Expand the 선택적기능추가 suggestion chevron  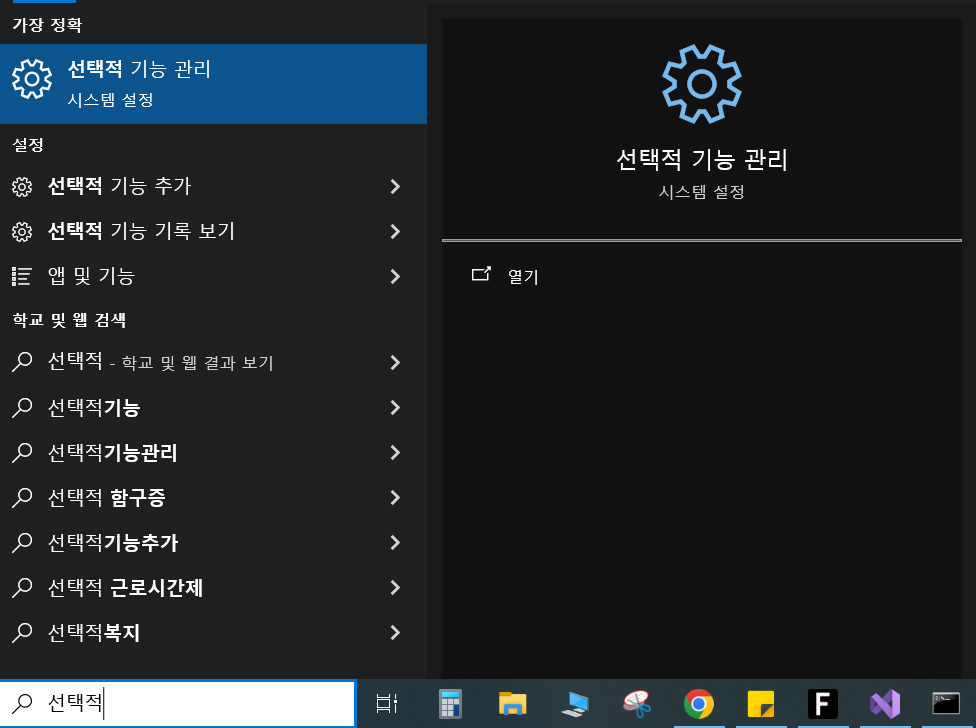coord(395,543)
